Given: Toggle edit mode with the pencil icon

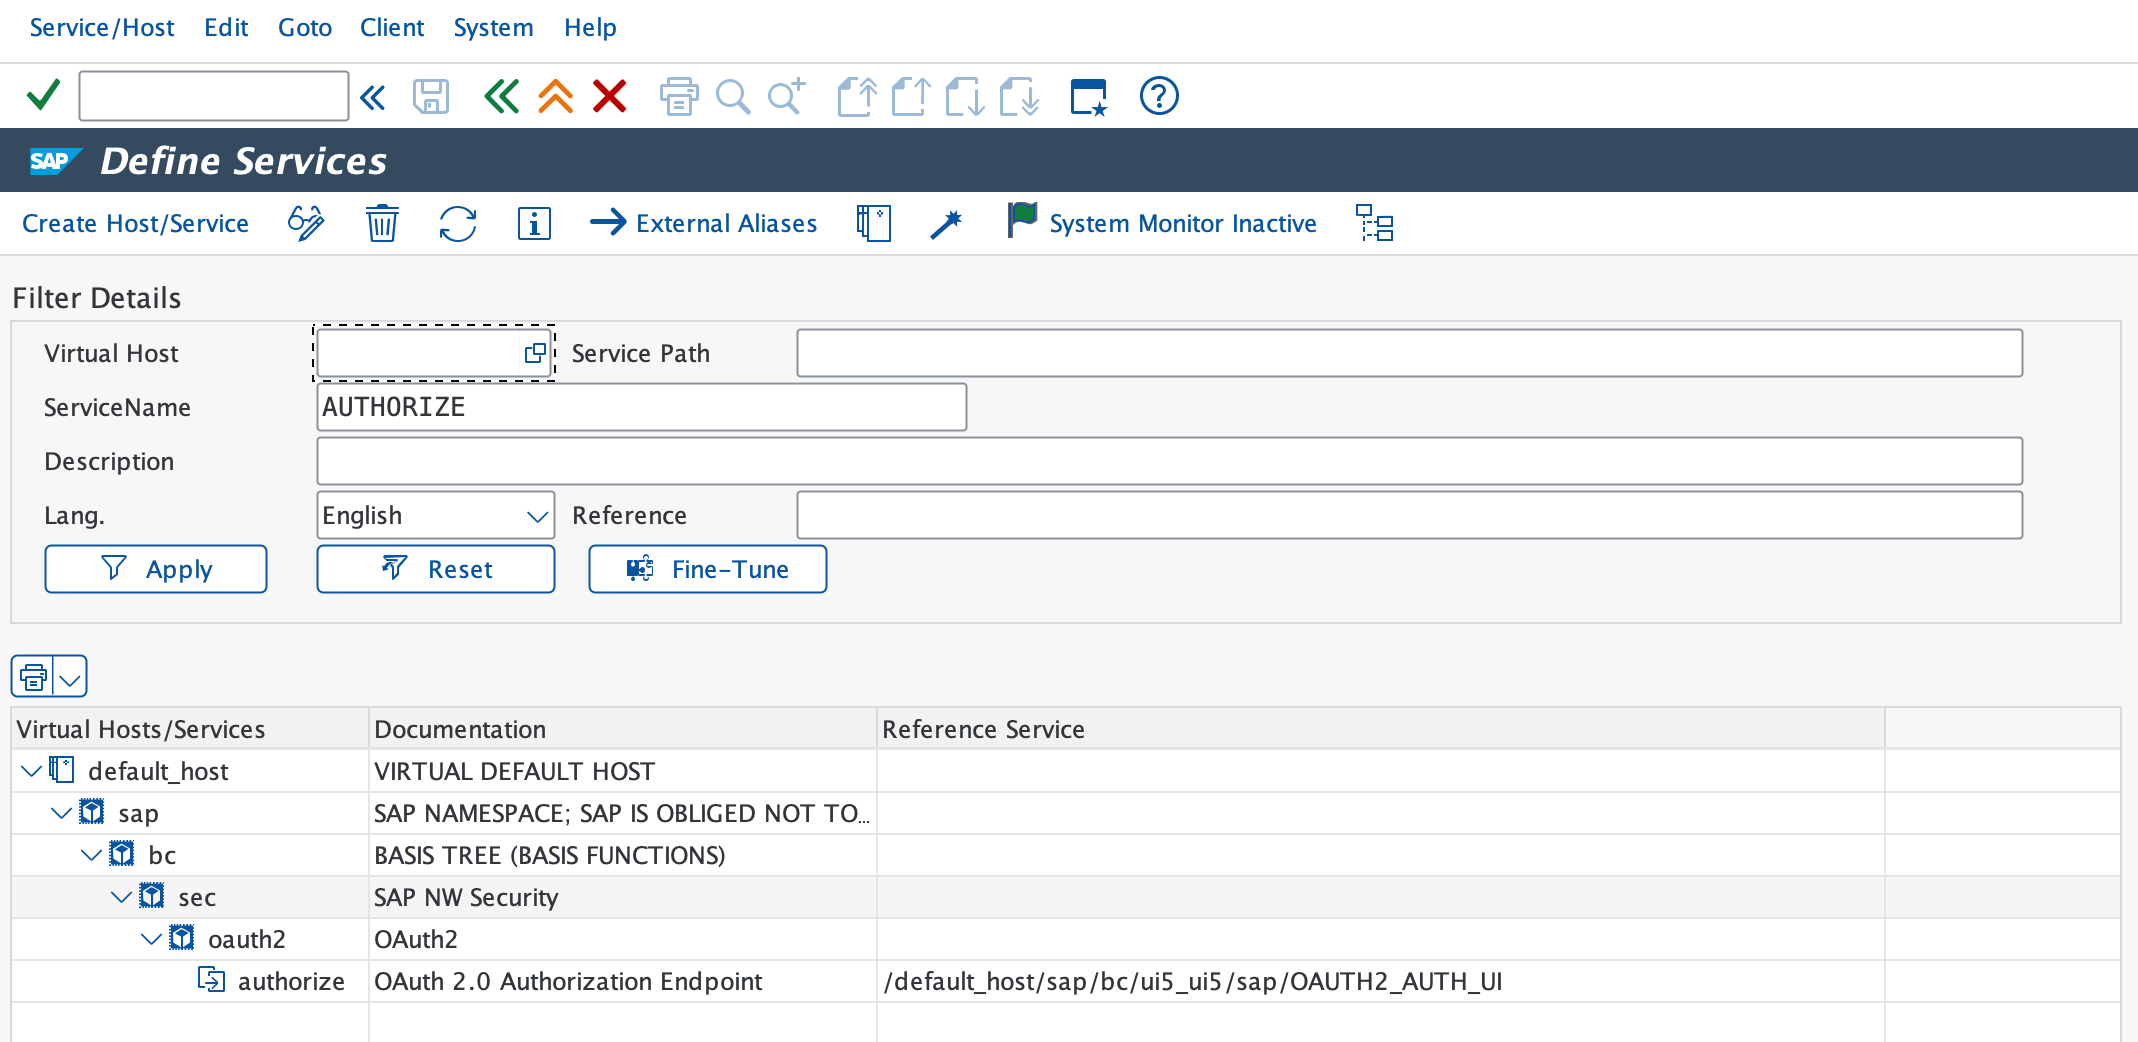Looking at the screenshot, I should tap(305, 223).
